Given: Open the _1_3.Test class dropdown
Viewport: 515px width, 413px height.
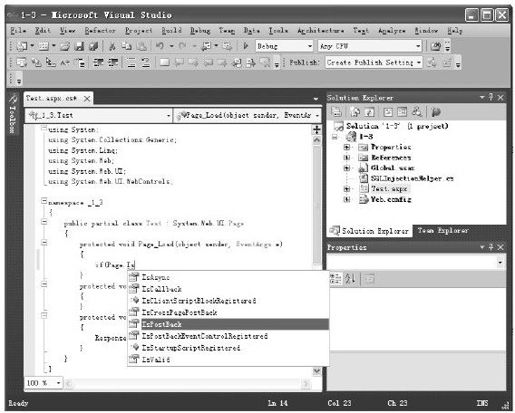Looking at the screenshot, I should (x=98, y=115).
